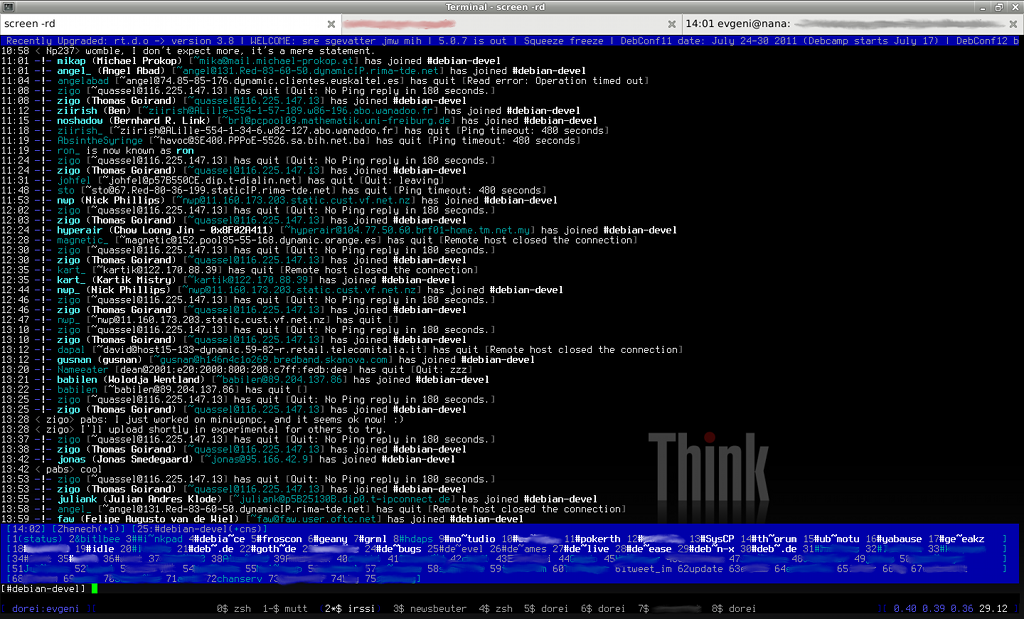1024x619 pixels.
Task: Click the green cursor block at prompt
Action: pyautogui.click(x=94, y=588)
